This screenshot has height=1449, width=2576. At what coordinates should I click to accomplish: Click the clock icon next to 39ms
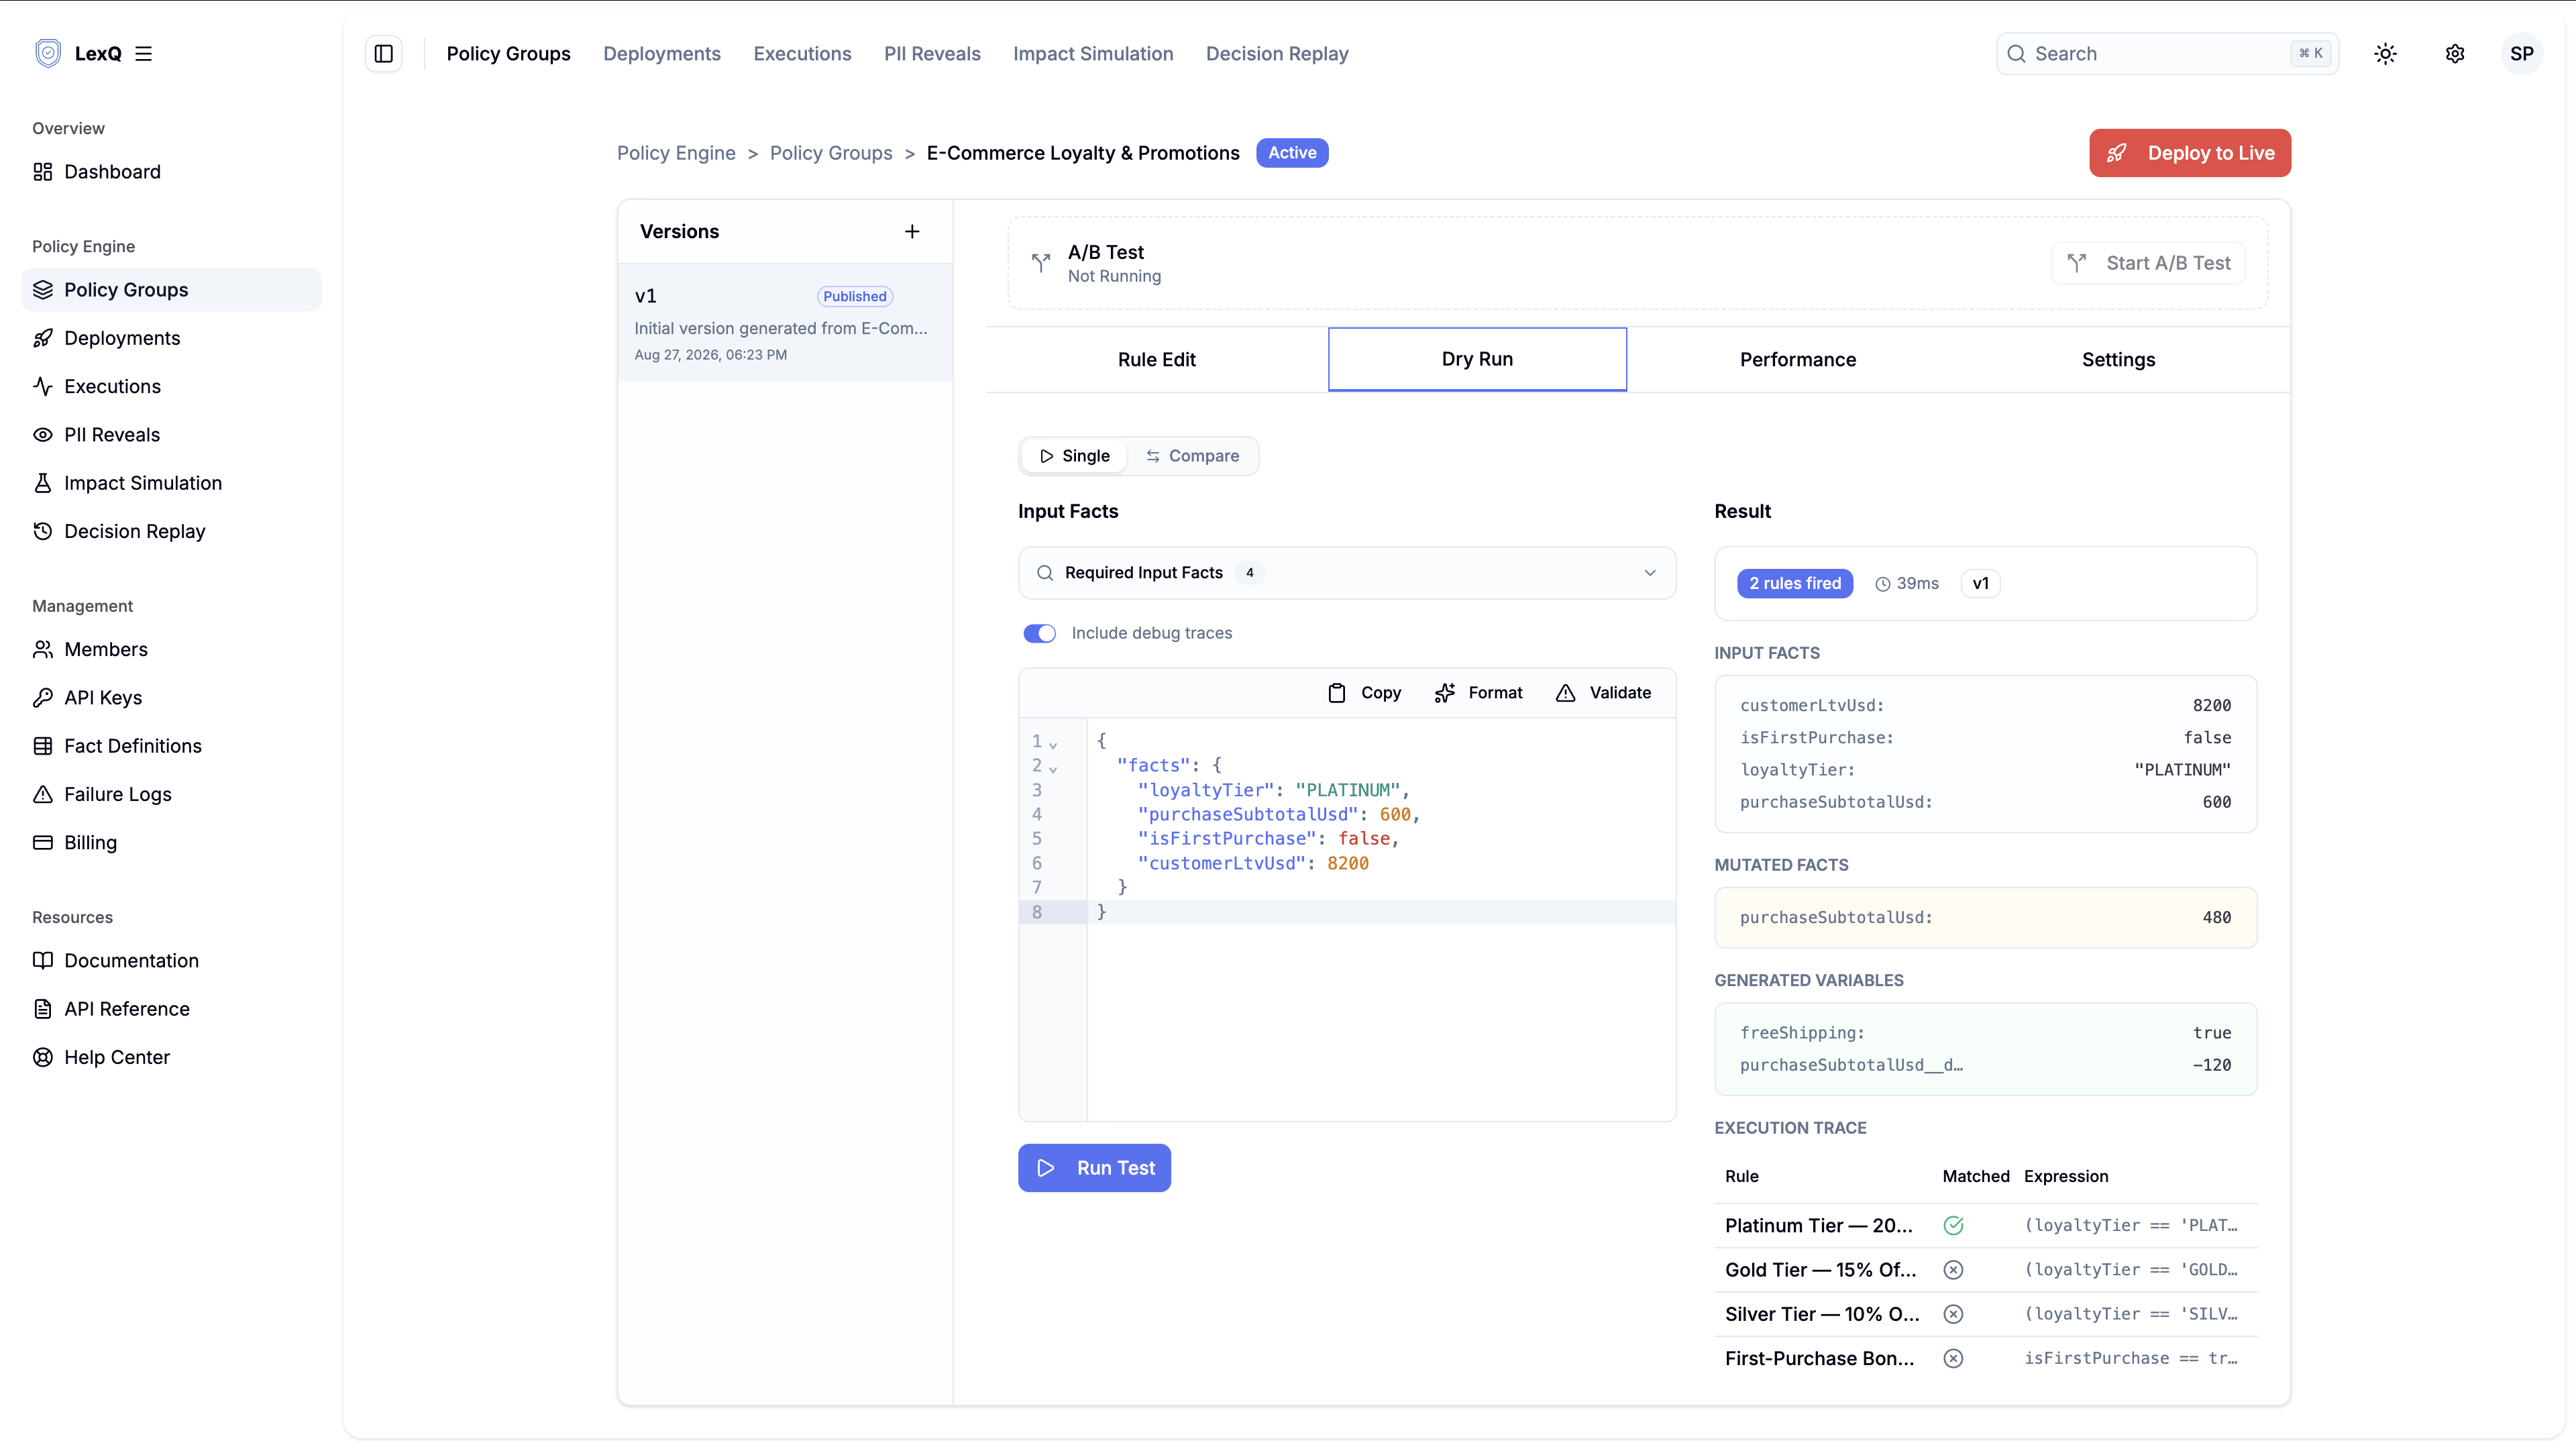click(x=1883, y=584)
